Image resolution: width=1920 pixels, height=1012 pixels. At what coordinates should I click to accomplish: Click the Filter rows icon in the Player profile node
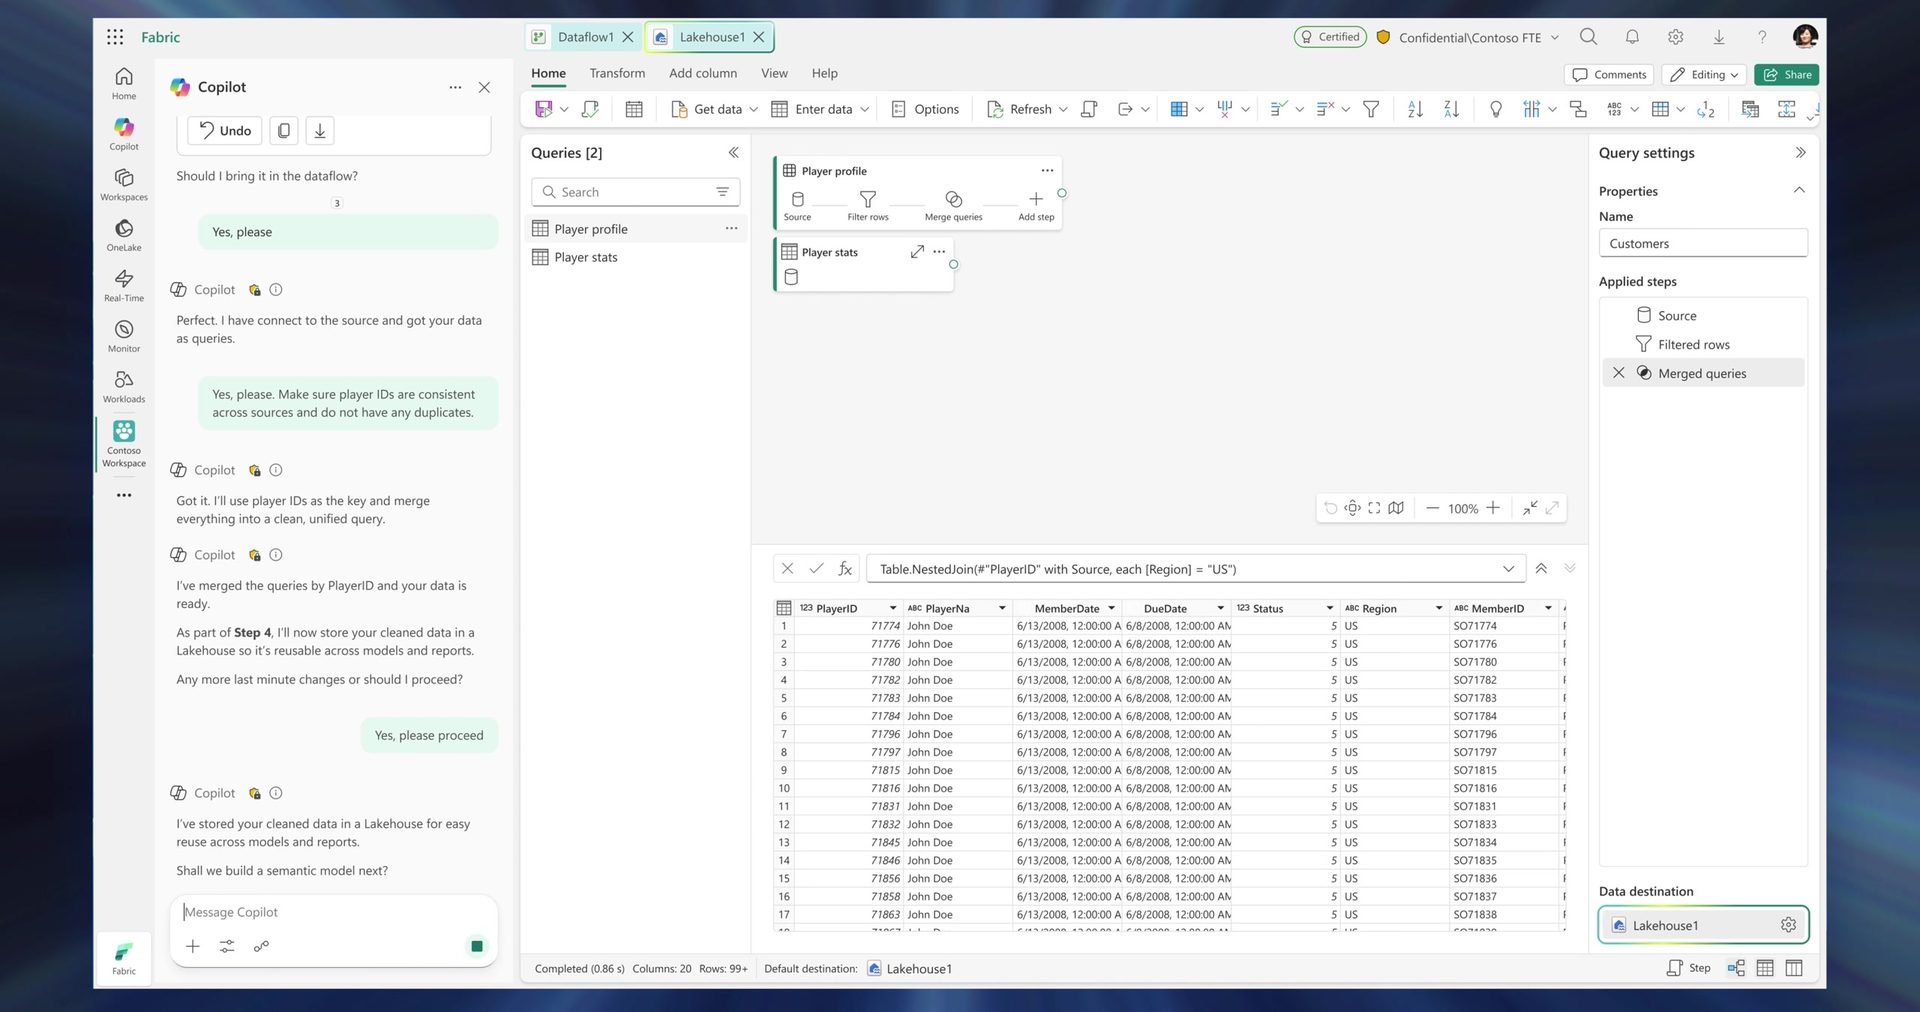[868, 200]
